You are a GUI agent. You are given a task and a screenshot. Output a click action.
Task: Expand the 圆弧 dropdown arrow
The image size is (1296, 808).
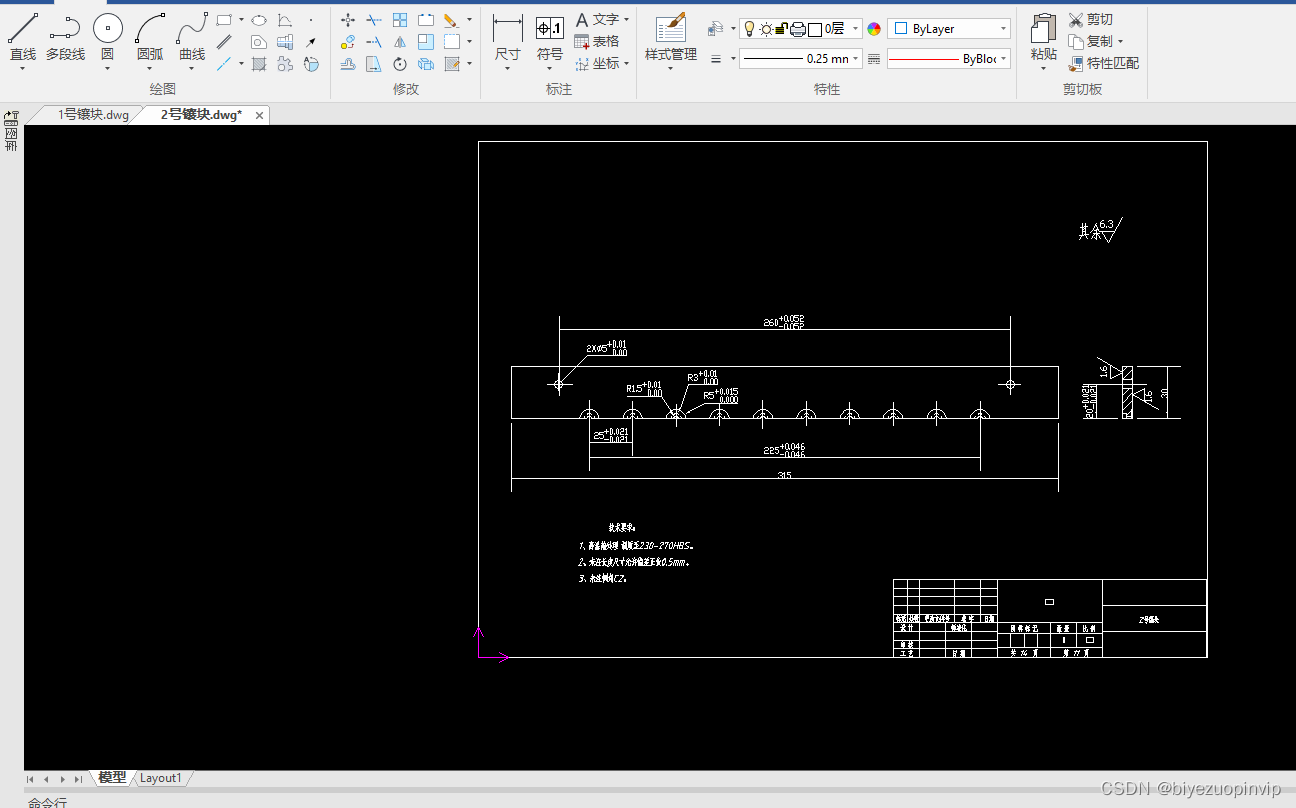[150, 69]
